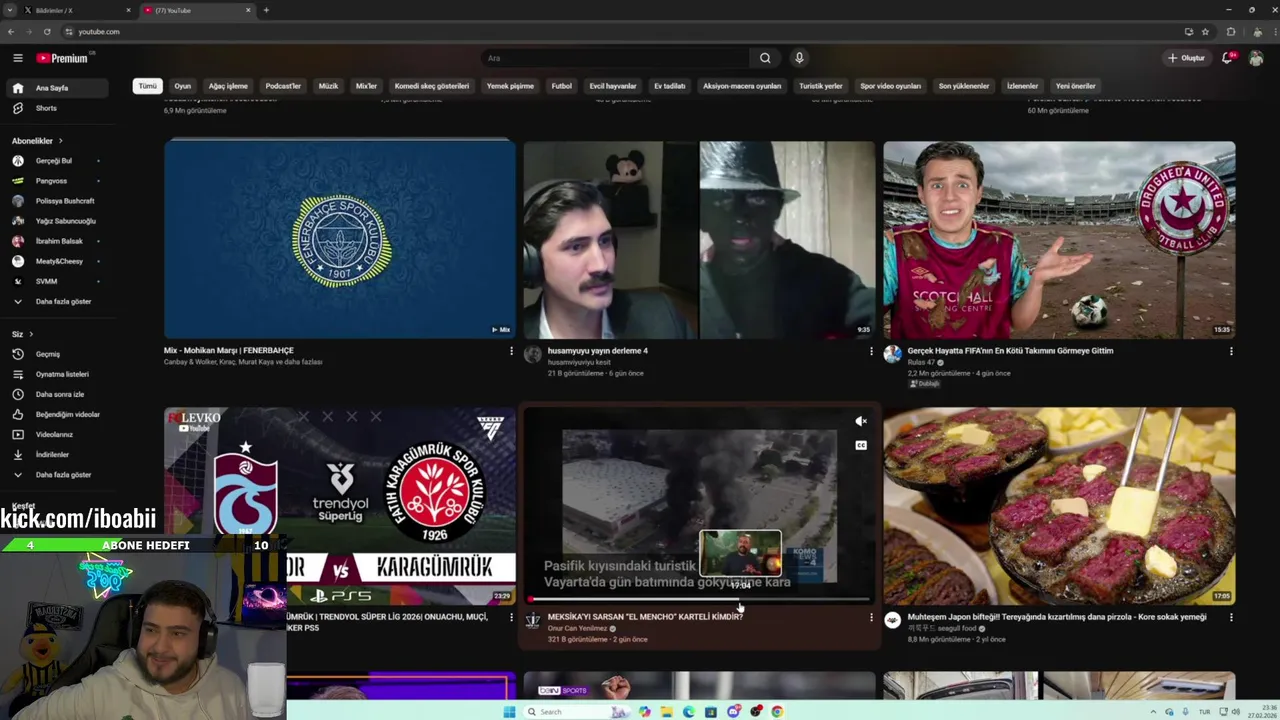Open a new browser tab
This screenshot has height=720, width=1280.
266,10
